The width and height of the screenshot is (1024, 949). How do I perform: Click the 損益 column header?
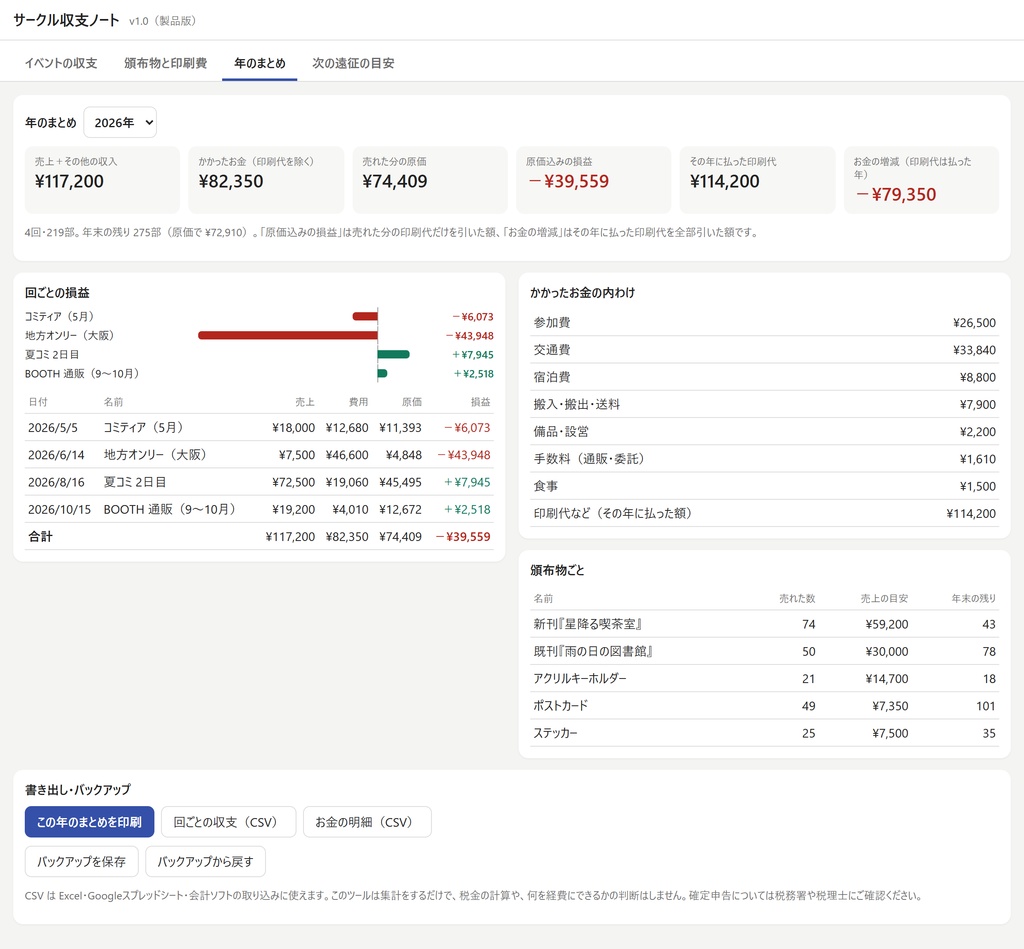(481, 402)
